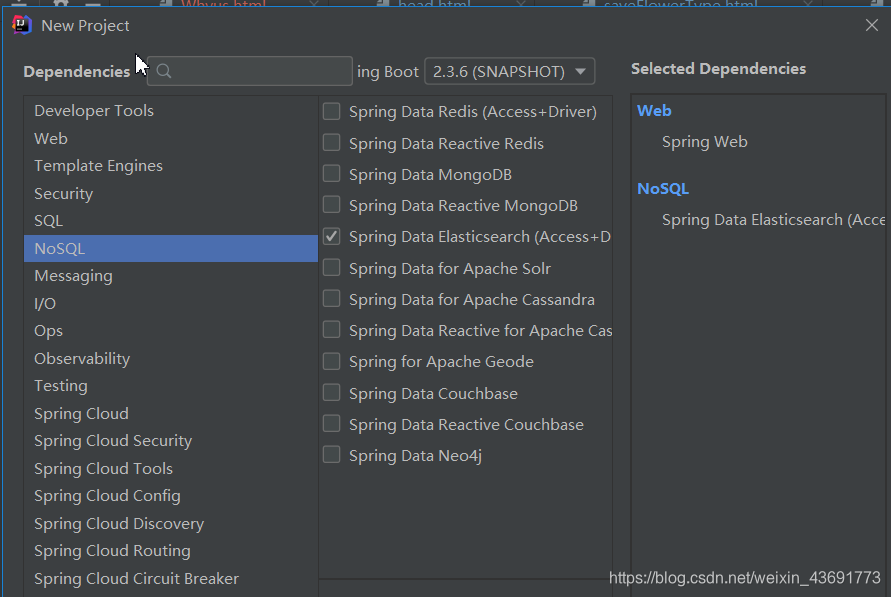Select Spring Cloud category

pyautogui.click(x=170, y=414)
